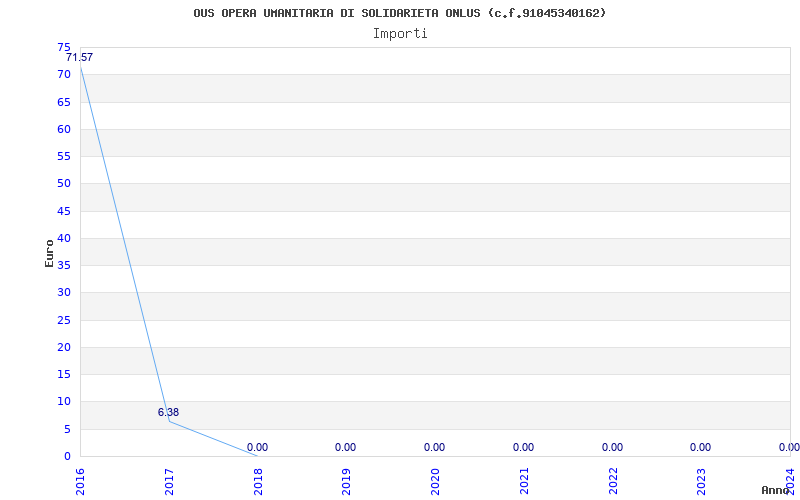Select the 2020 year axis label
This screenshot has height=500, width=800.
pos(435,483)
